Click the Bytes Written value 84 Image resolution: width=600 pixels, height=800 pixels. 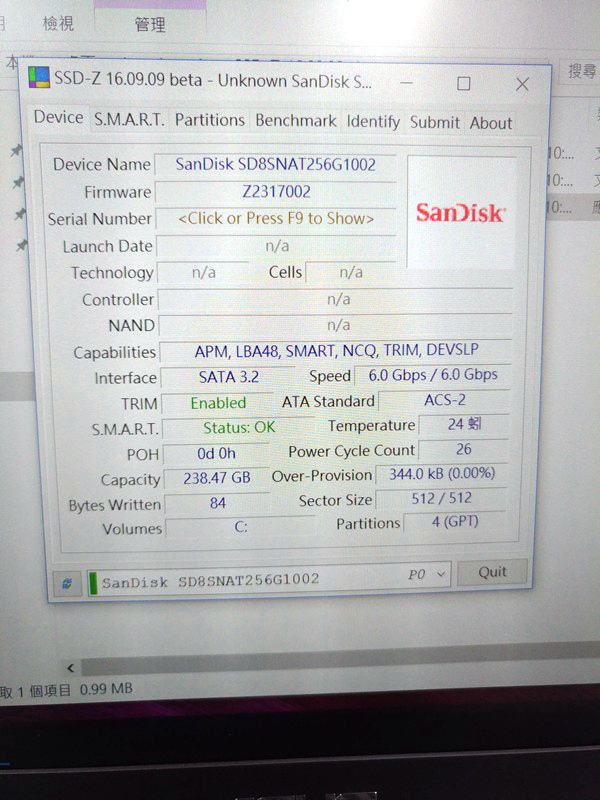click(x=217, y=503)
